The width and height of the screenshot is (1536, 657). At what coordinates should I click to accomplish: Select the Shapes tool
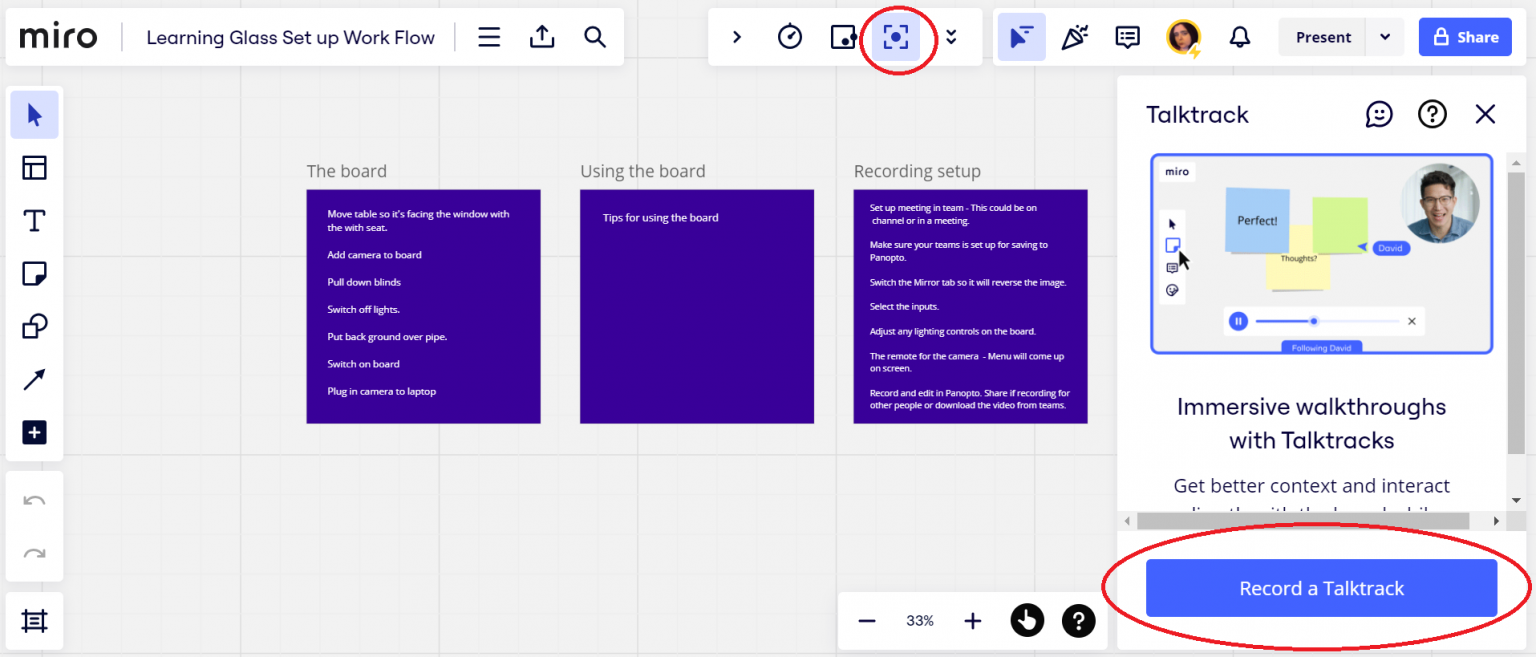pos(34,326)
